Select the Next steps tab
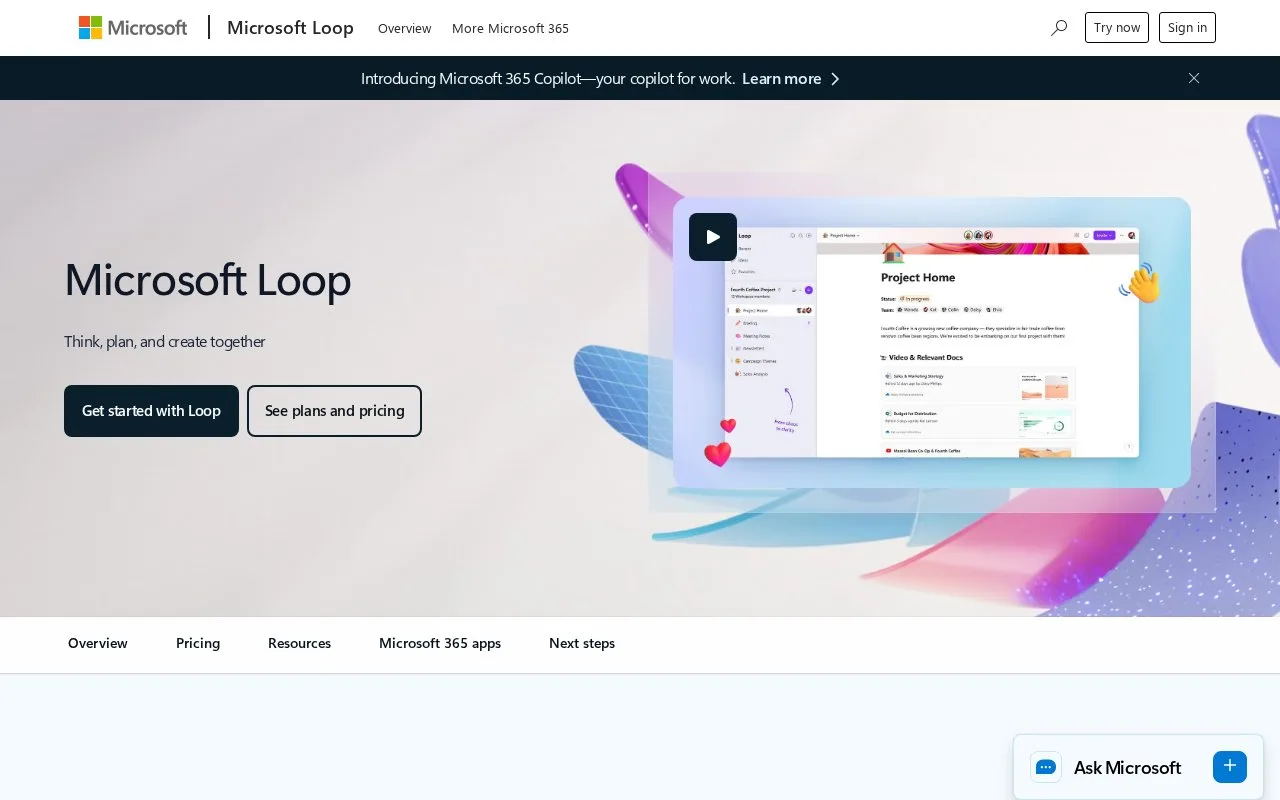Image resolution: width=1280 pixels, height=800 pixels. [582, 644]
